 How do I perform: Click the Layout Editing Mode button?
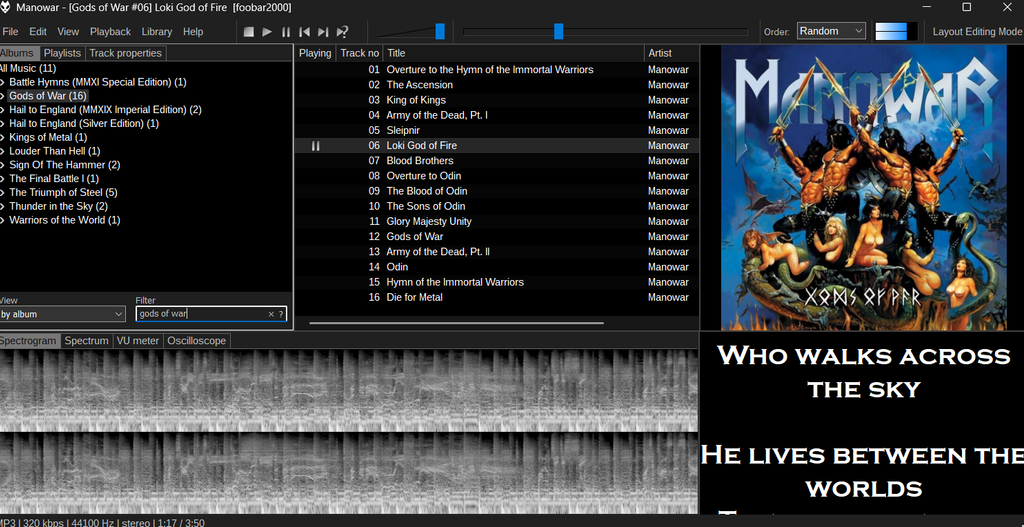tap(976, 32)
